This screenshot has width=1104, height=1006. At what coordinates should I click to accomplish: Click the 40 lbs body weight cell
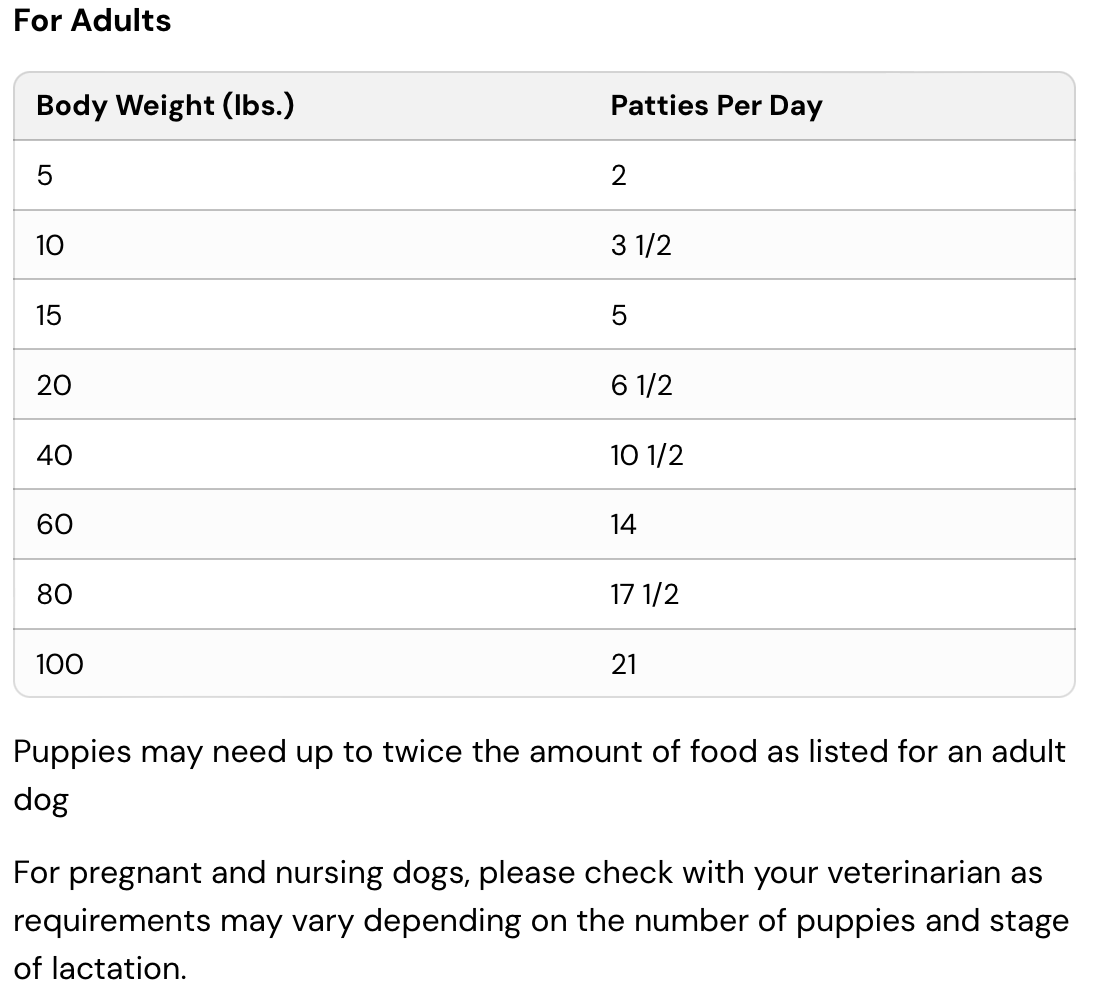click(x=54, y=456)
